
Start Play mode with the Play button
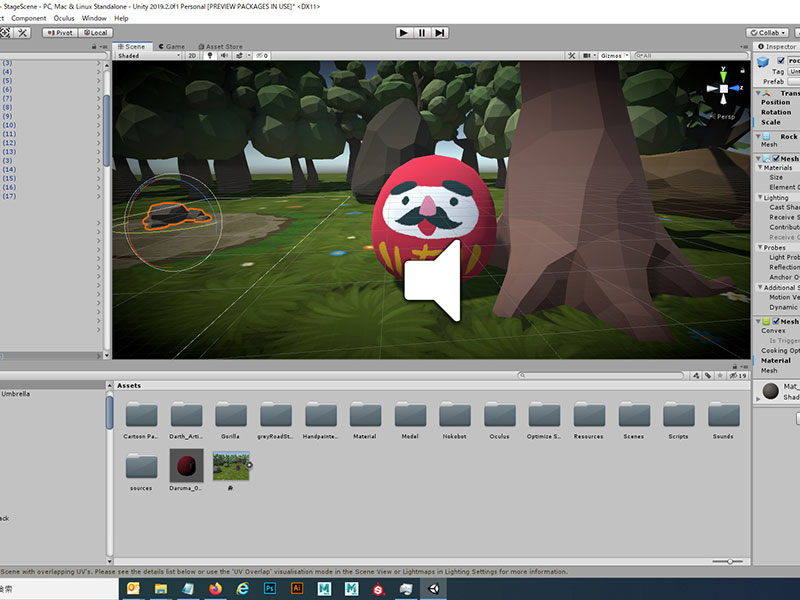coord(404,33)
